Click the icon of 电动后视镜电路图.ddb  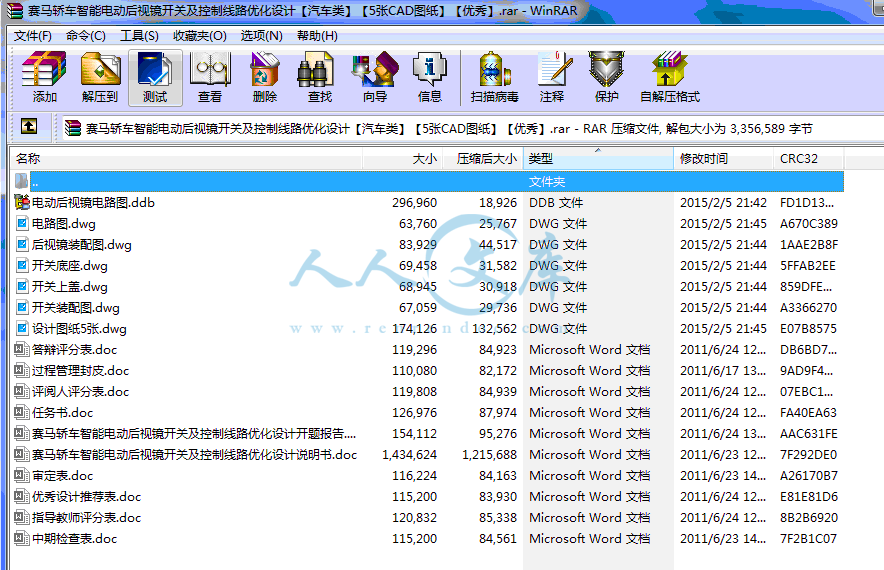[x=21, y=202]
